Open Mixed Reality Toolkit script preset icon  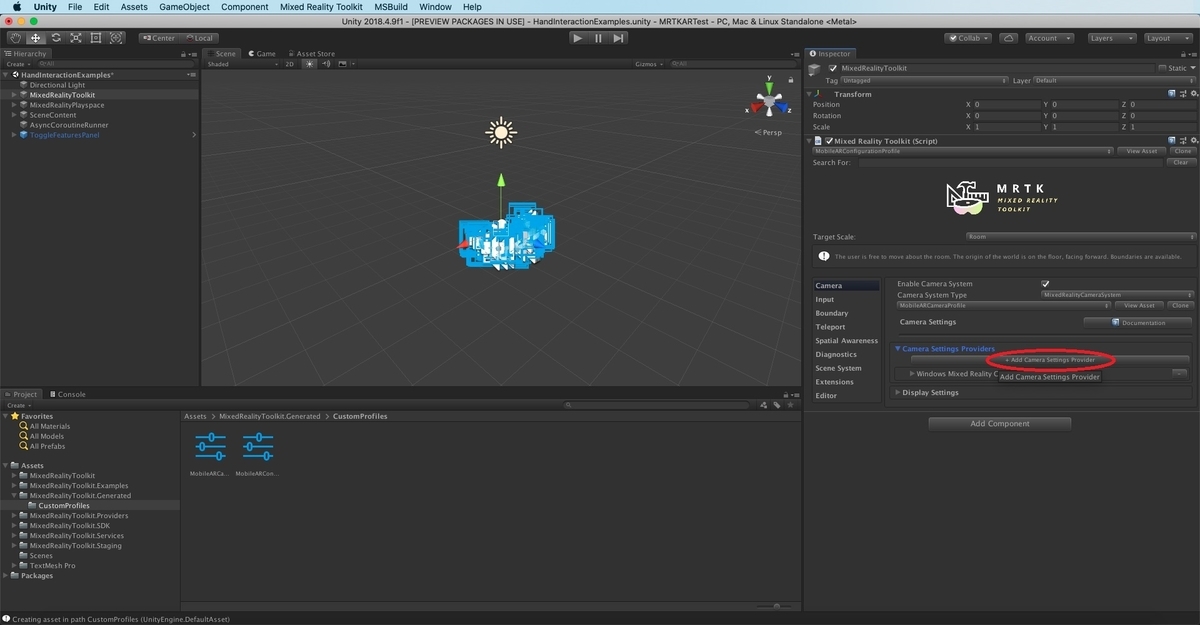[x=1181, y=141]
